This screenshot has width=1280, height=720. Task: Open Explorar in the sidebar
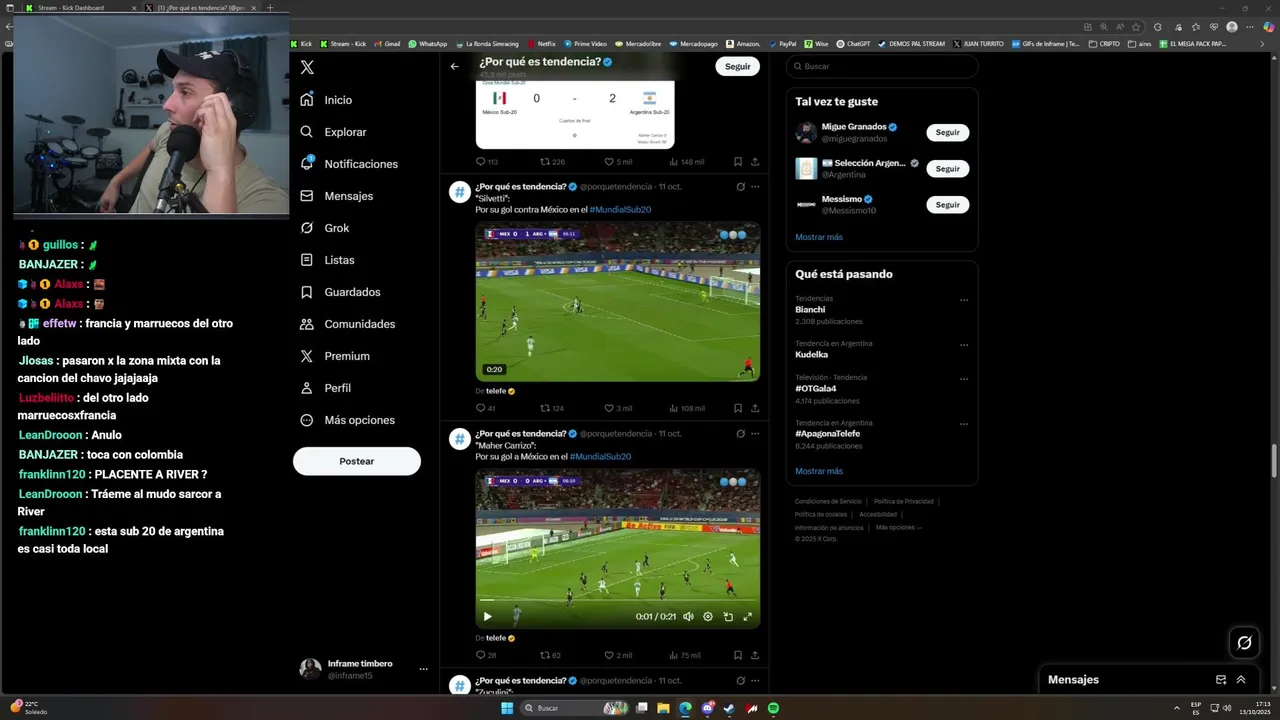[333, 132]
